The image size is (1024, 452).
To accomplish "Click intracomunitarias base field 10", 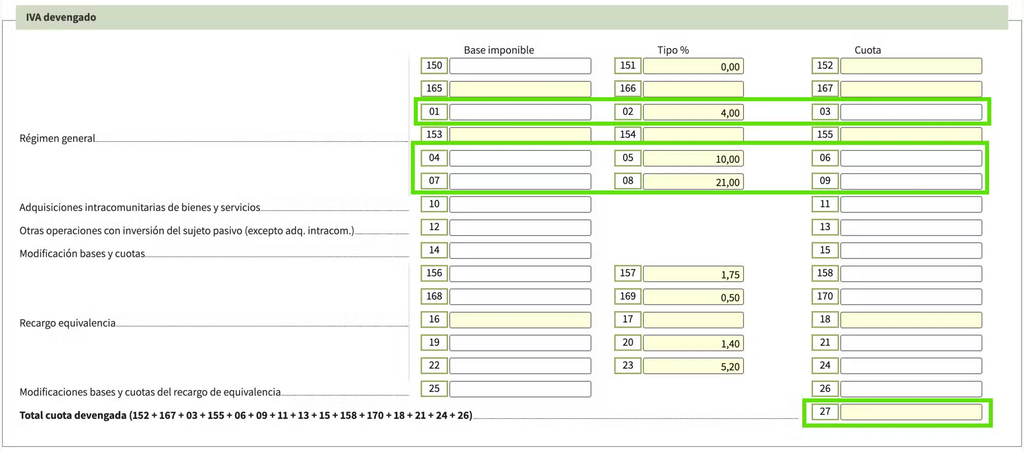I will [520, 204].
